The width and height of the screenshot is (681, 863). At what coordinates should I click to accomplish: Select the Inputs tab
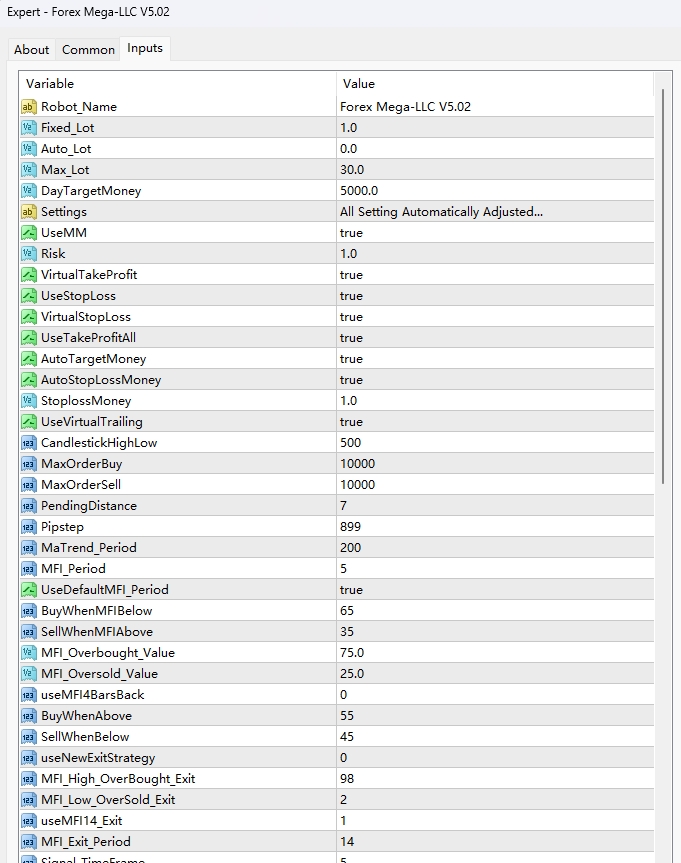[x=145, y=48]
